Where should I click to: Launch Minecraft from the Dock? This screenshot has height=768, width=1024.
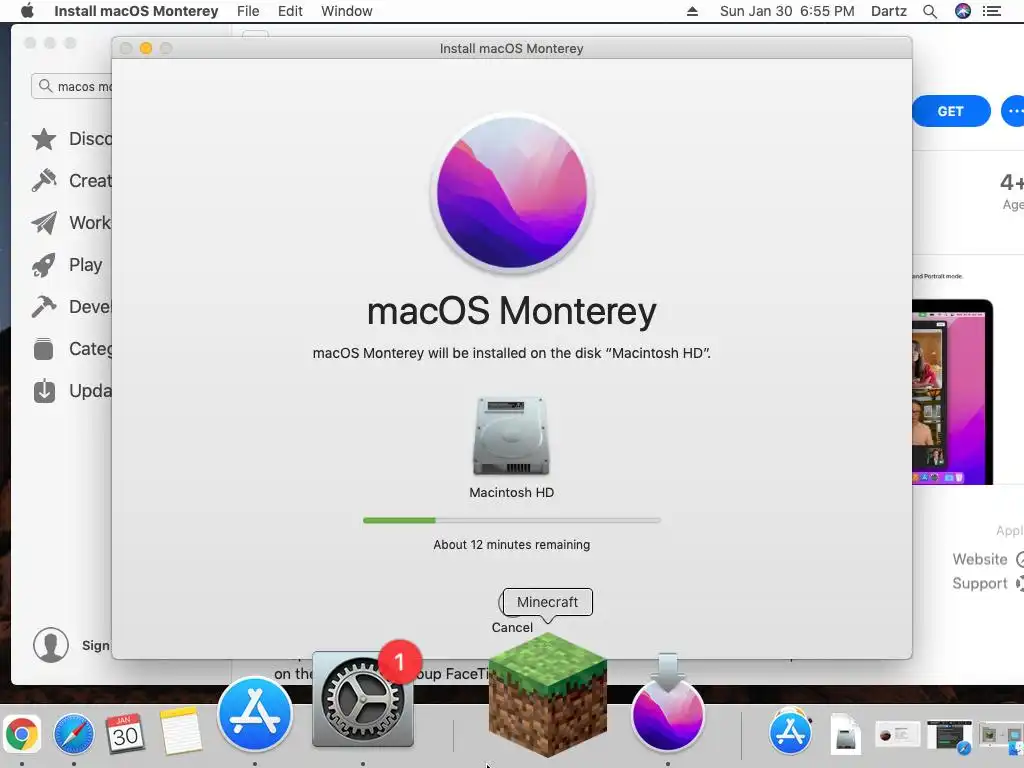(547, 694)
